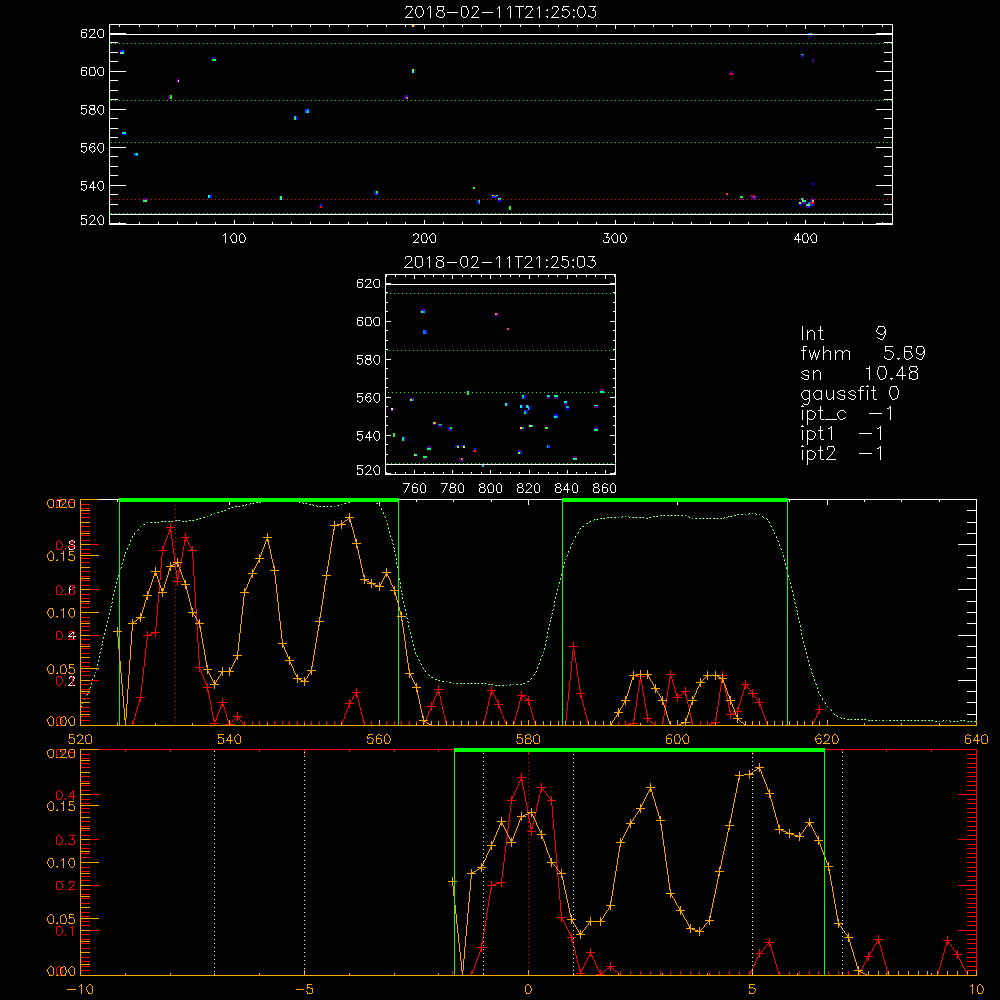Viewport: 1000px width, 1000px height.
Task: Click the x-axis label '200' on the top plot
Action: 424,239
